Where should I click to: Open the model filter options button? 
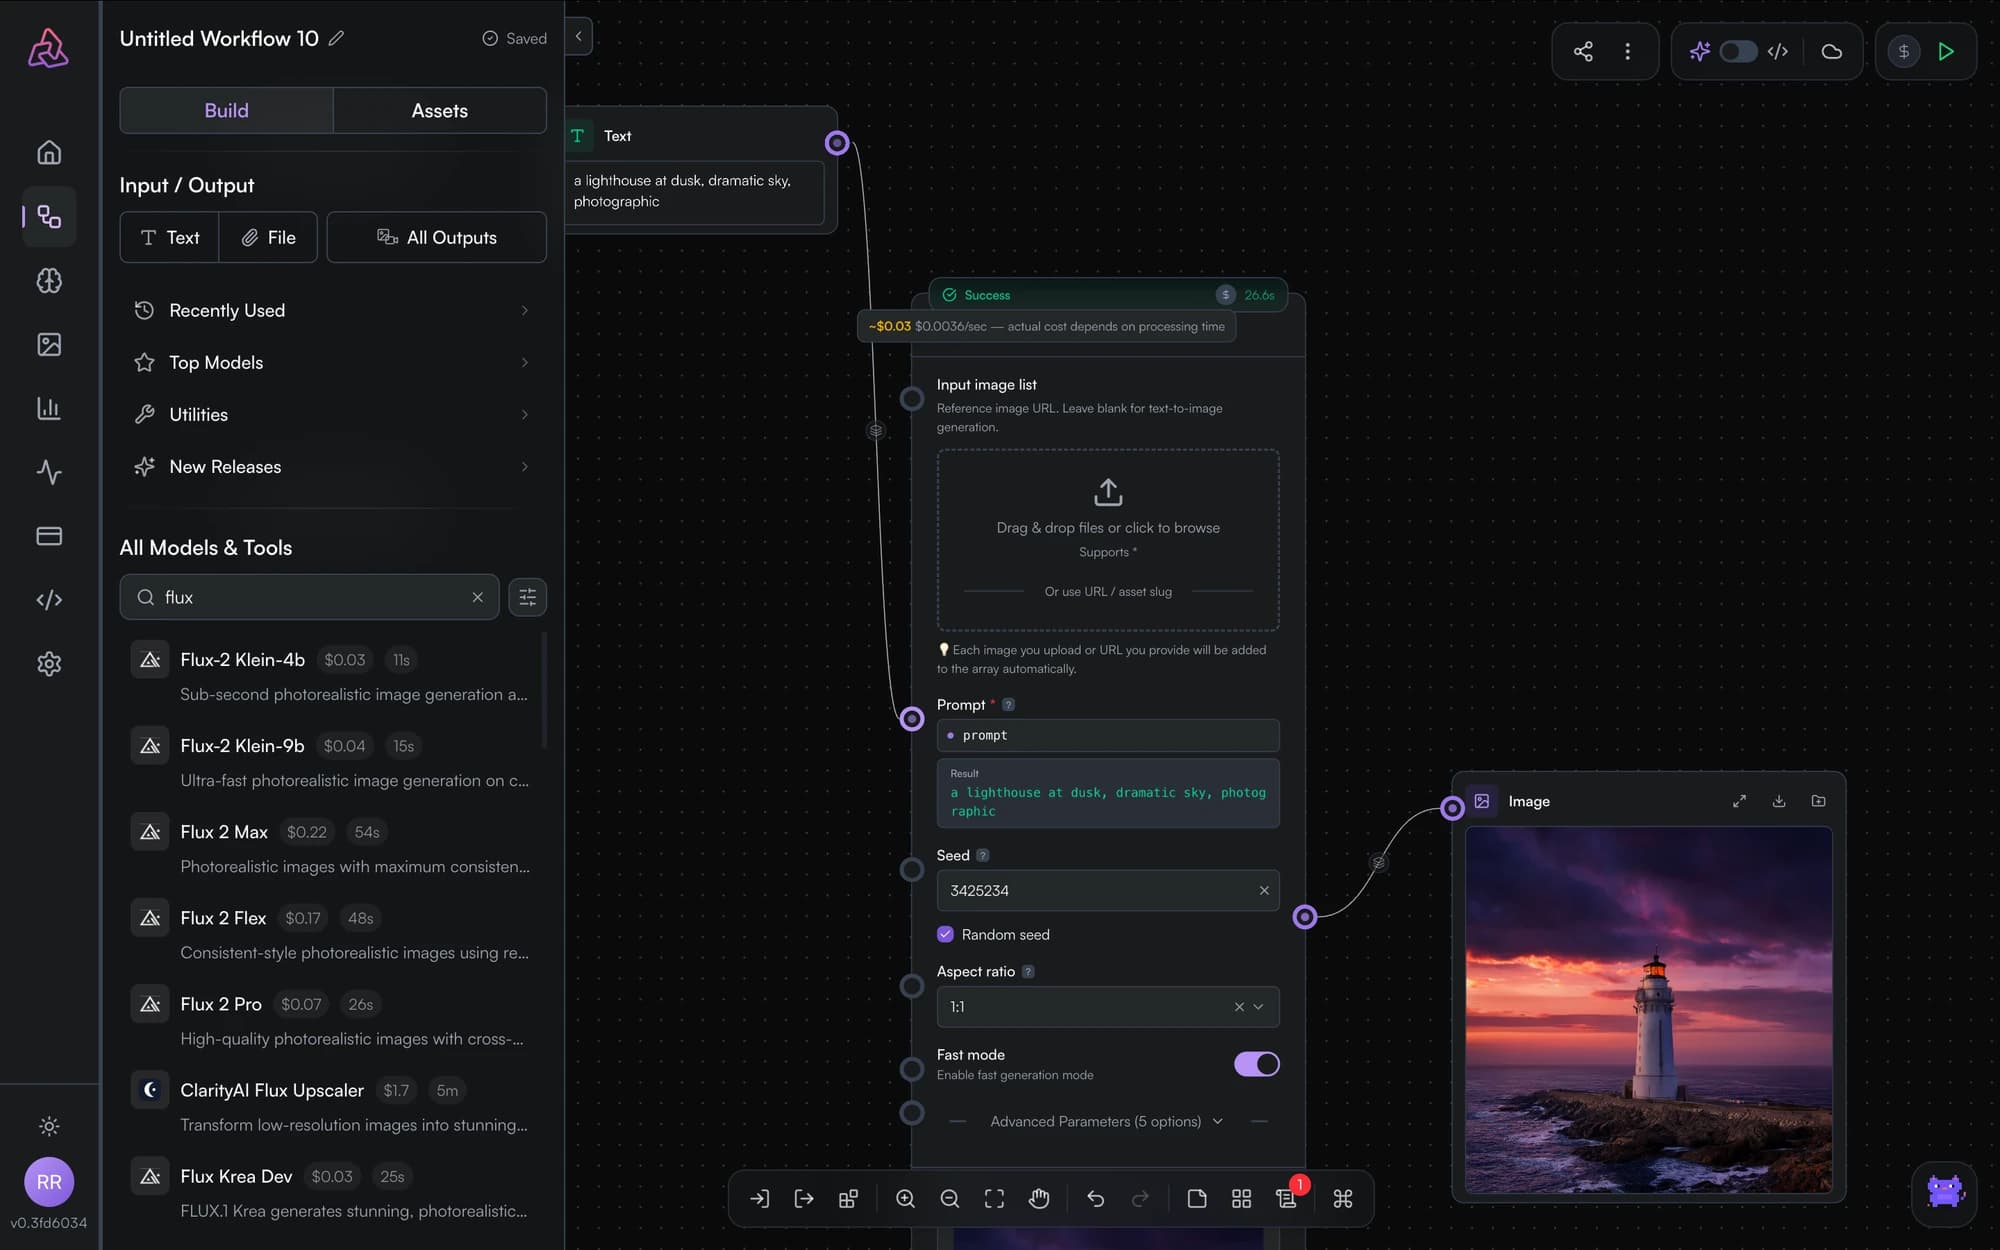[x=527, y=597]
